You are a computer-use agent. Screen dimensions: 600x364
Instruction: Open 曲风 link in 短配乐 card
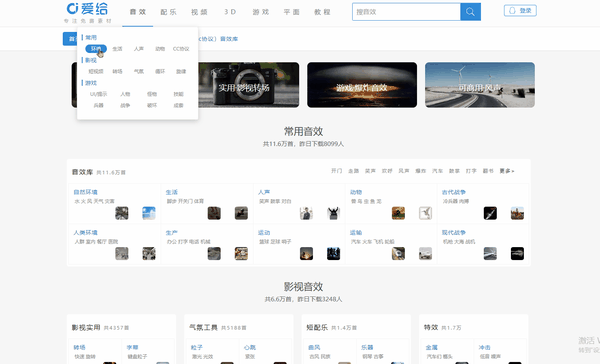pyautogui.click(x=314, y=348)
